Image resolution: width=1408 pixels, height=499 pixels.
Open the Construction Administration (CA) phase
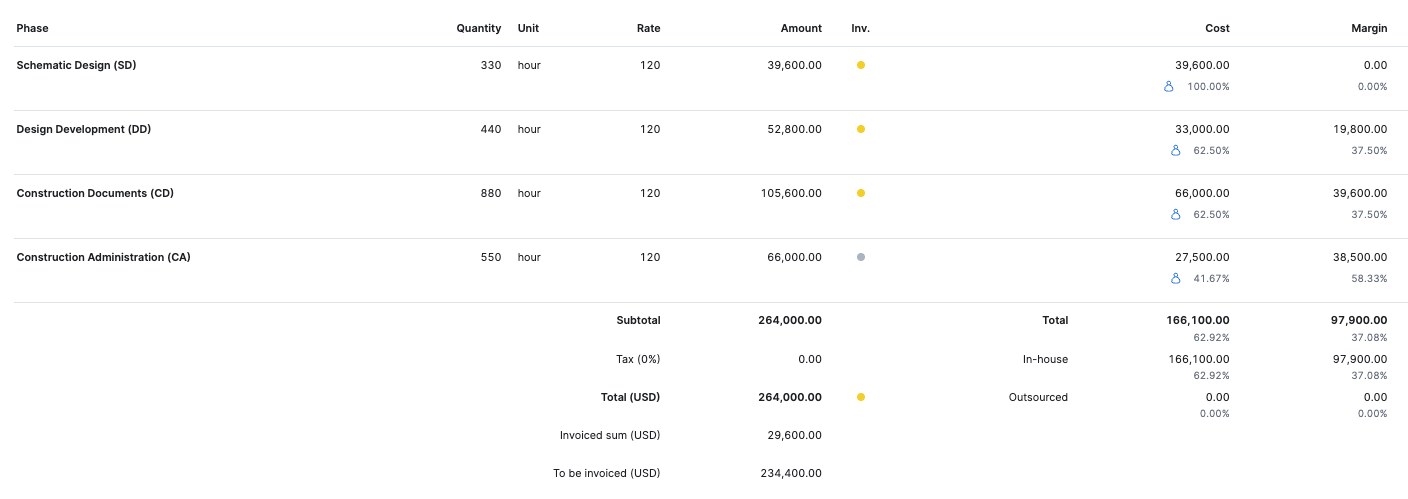pos(104,257)
